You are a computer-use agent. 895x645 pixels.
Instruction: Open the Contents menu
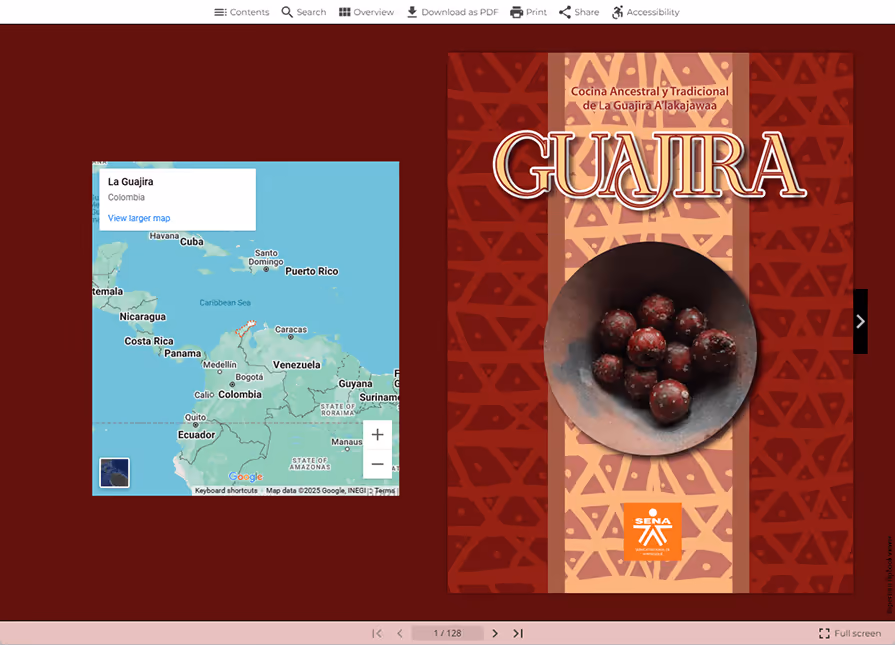click(x=241, y=12)
